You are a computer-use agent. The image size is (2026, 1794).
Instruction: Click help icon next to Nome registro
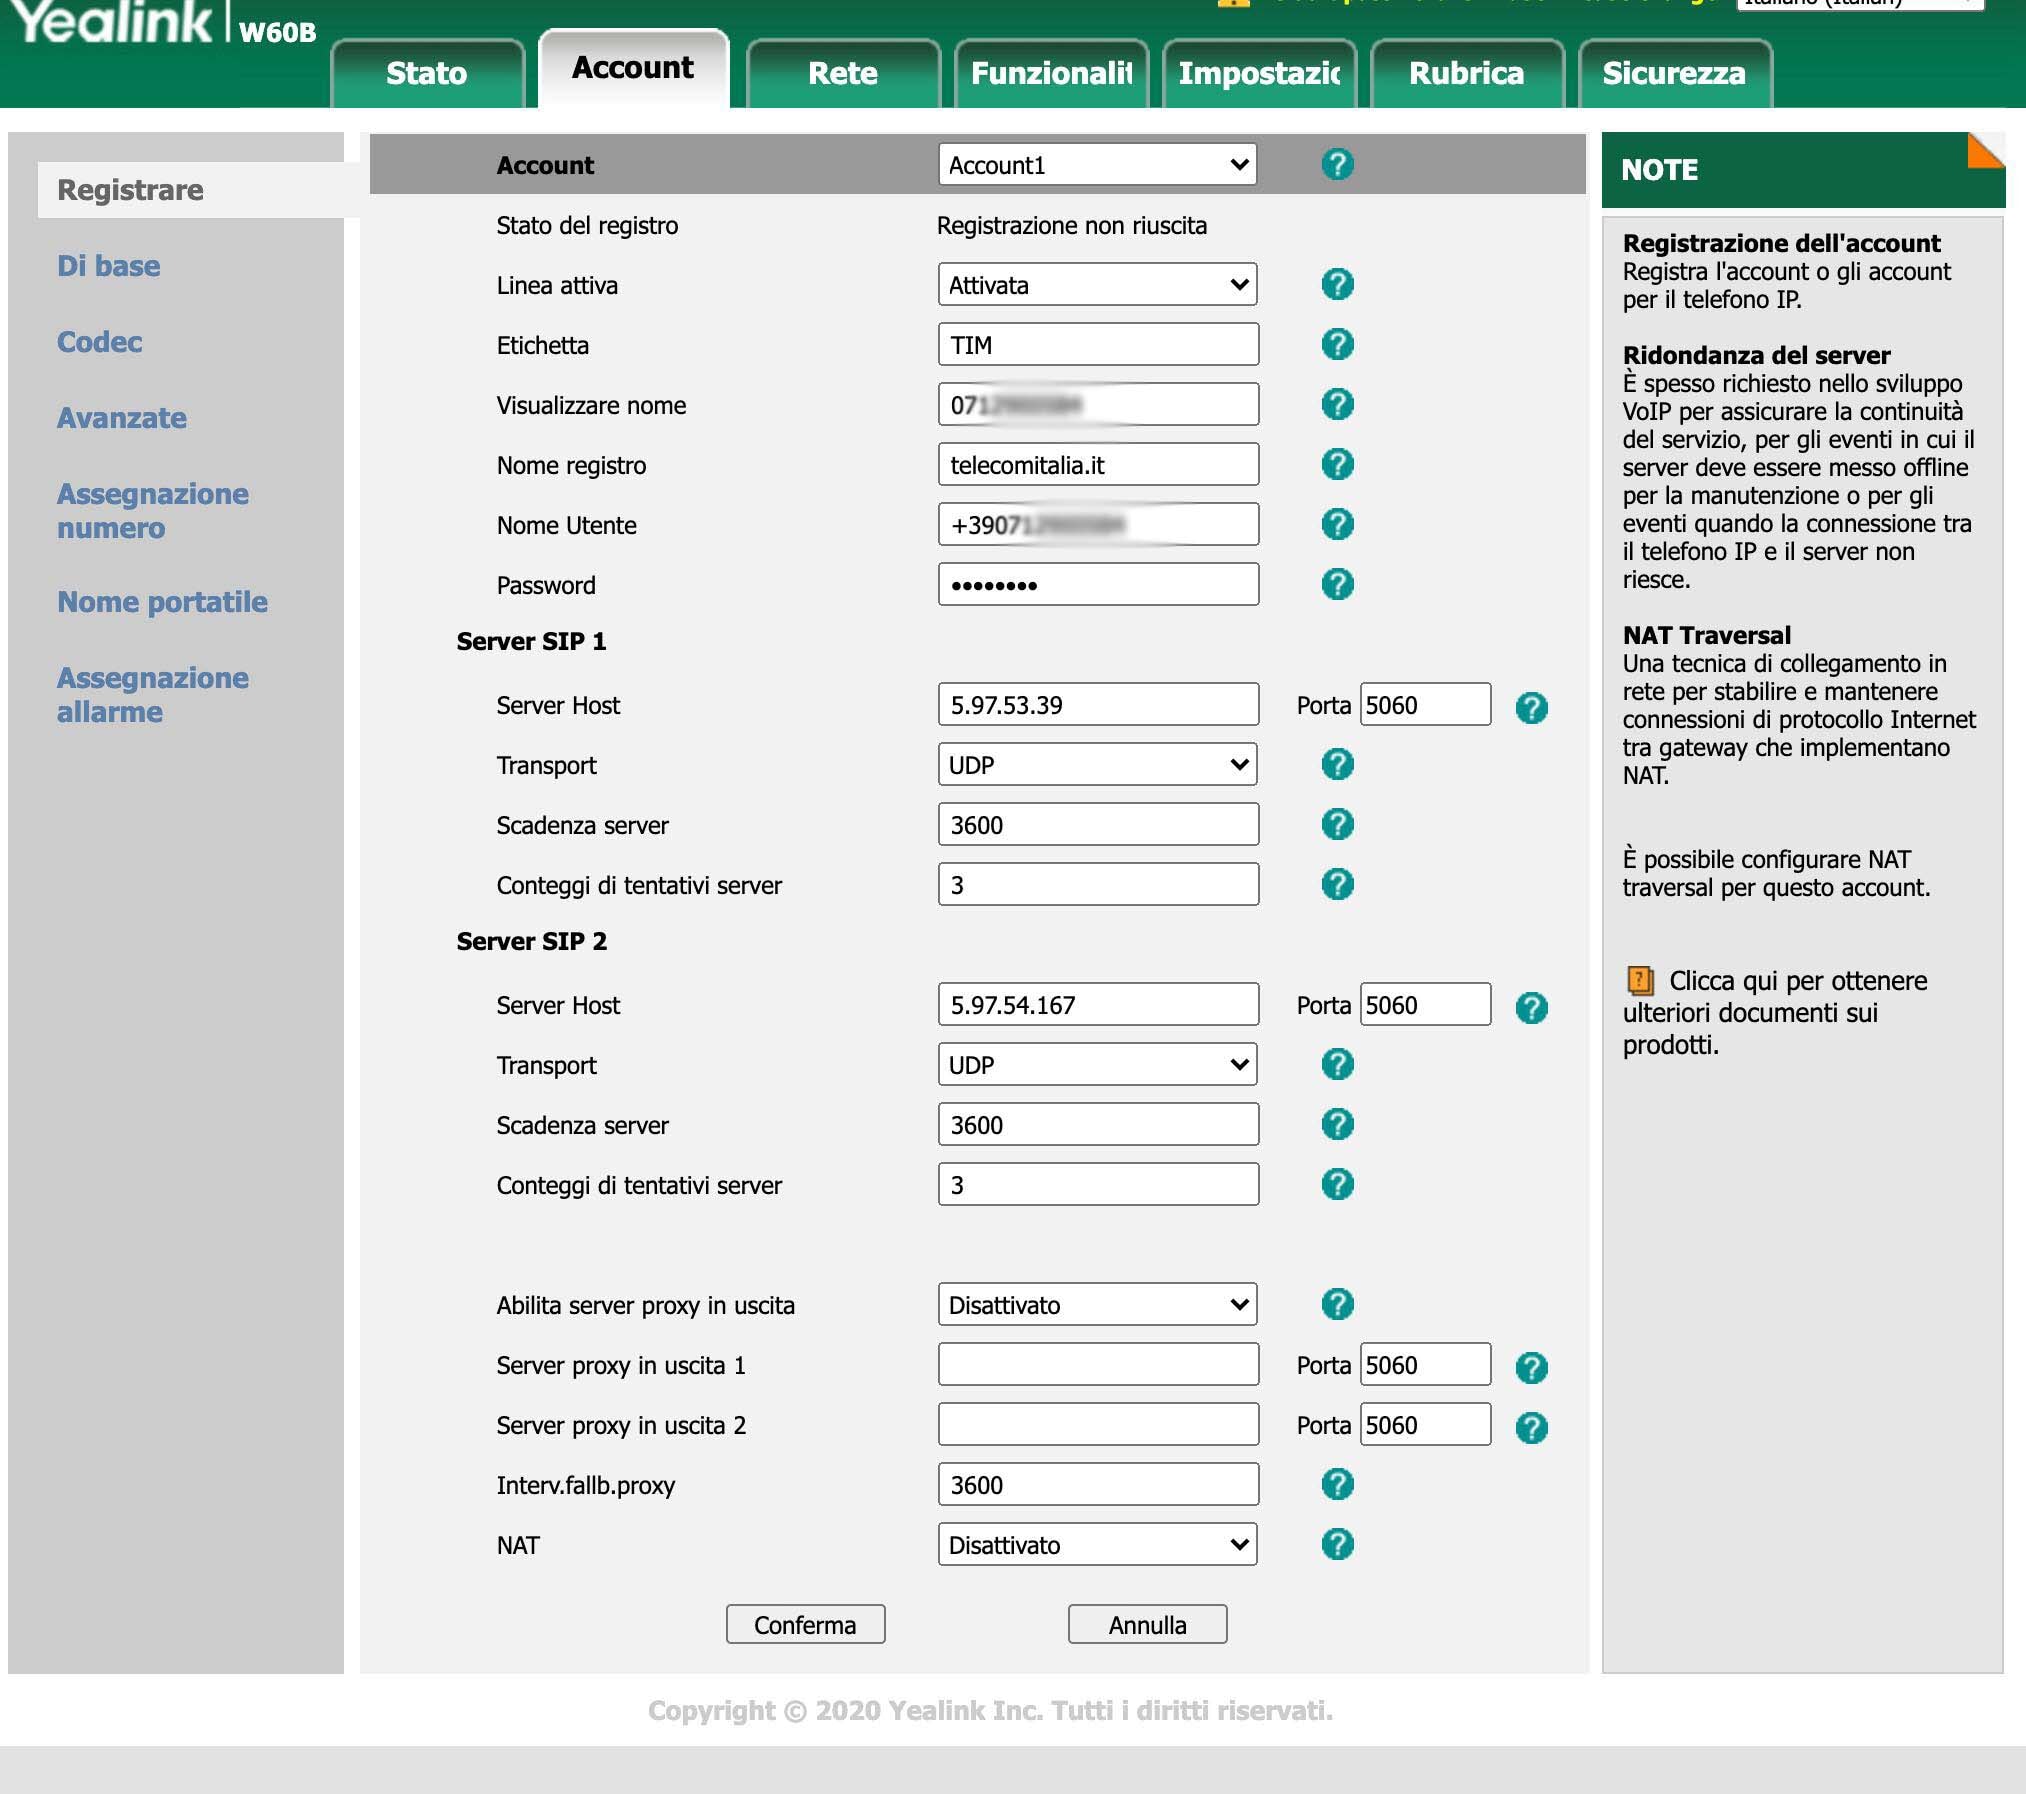click(x=1337, y=465)
